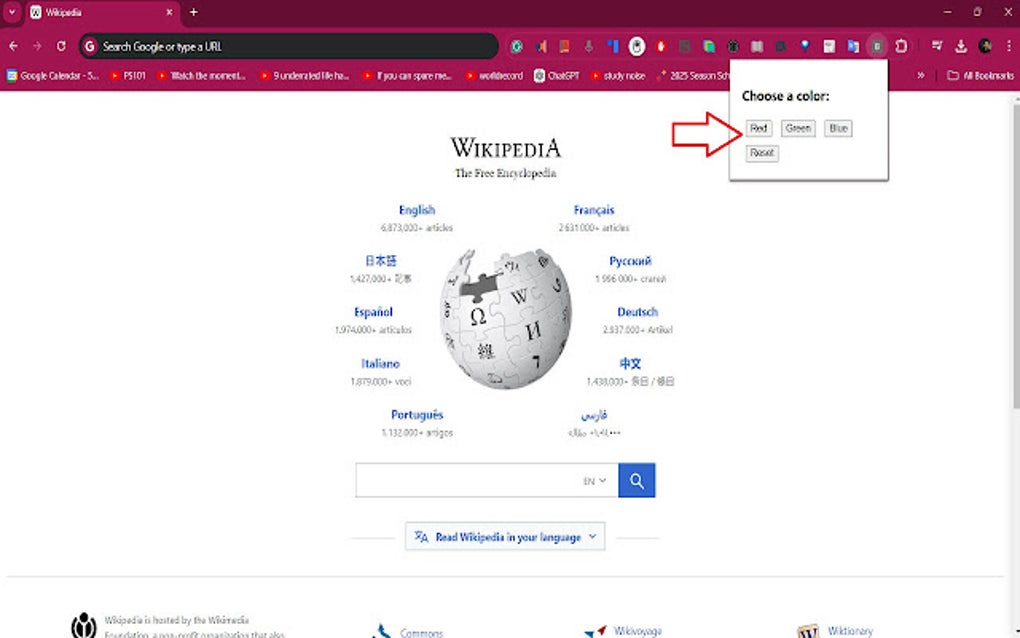Open the Wikivoyage project link
1020x638 pixels.
click(638, 631)
